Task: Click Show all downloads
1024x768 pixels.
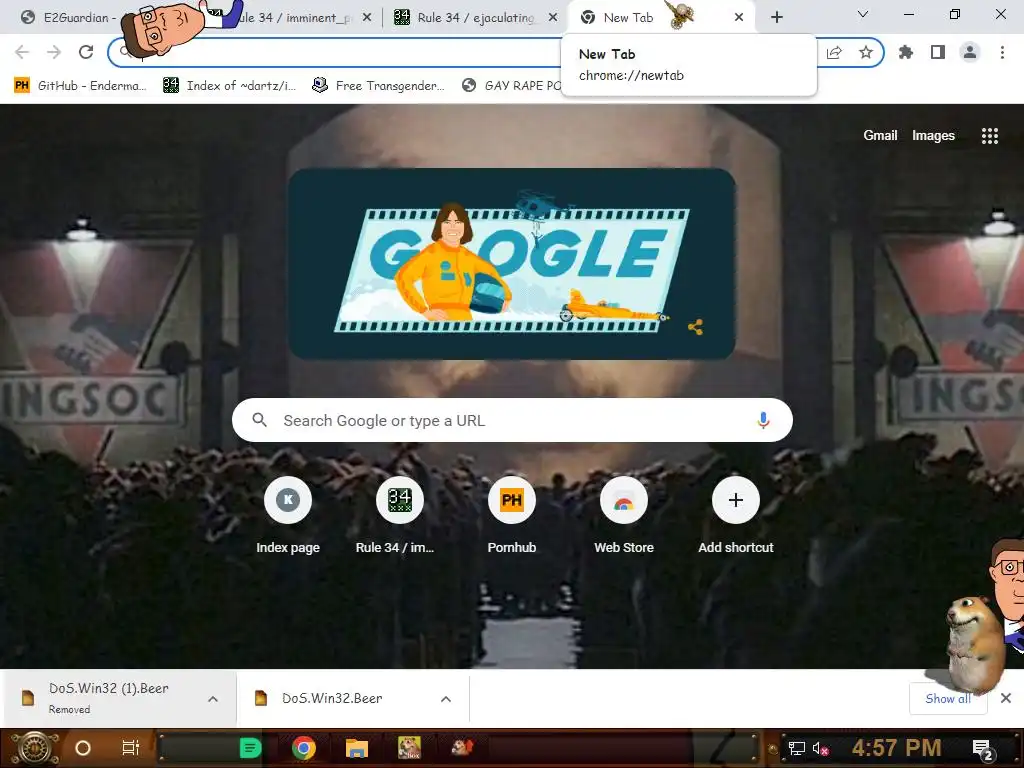Action: tap(948, 698)
